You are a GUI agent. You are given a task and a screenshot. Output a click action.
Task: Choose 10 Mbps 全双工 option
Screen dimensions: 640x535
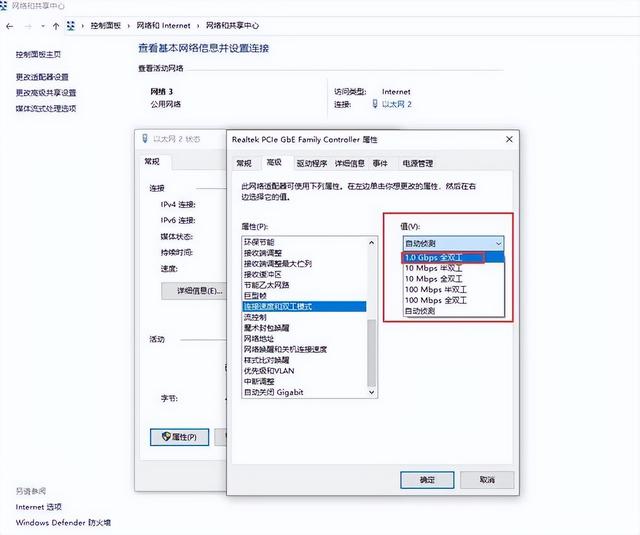tap(454, 279)
